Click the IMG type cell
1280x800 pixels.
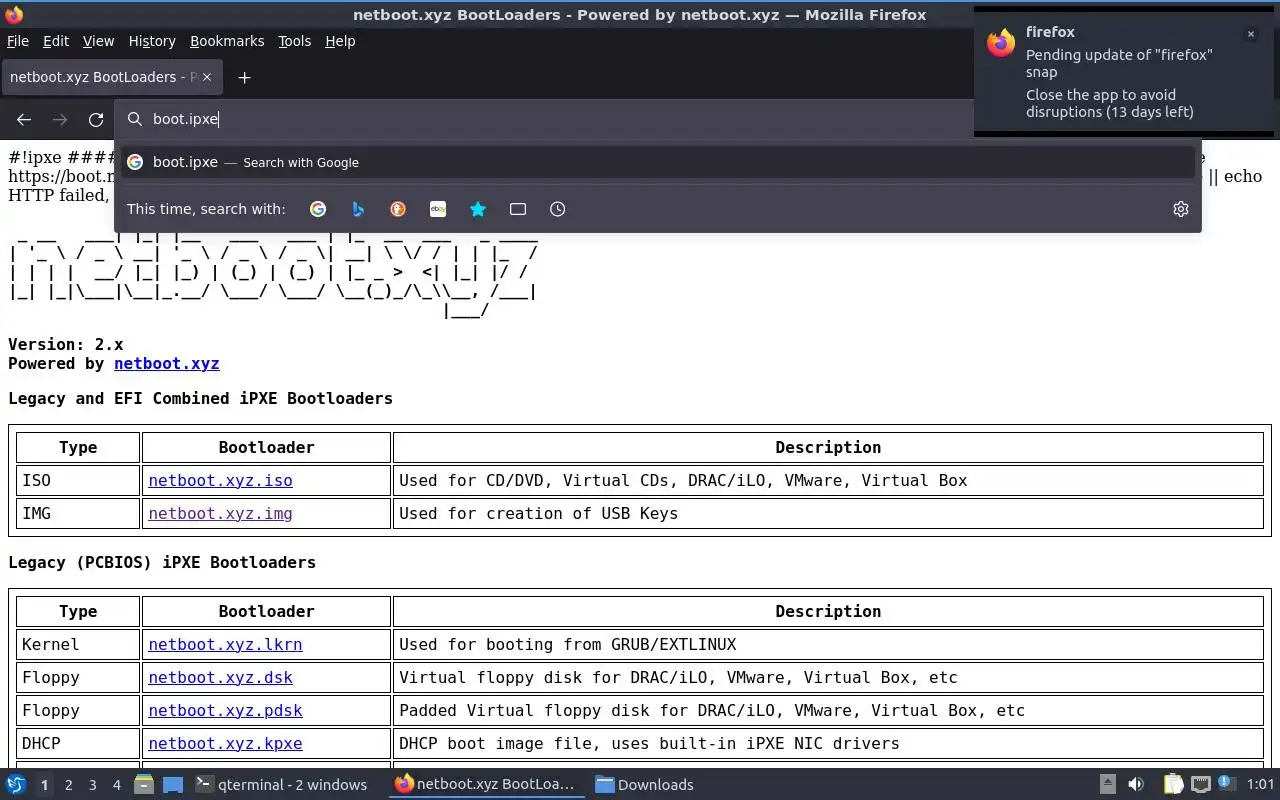coord(78,513)
